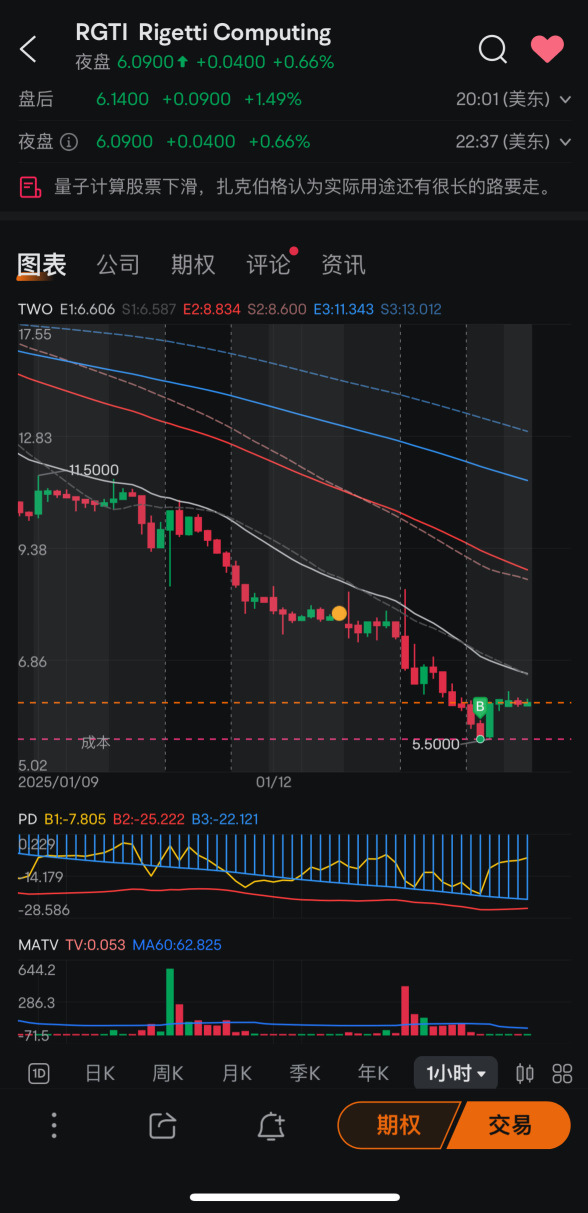Open the info icon beside 夜盘
Viewport: 588px width, 1213px height.
point(69,142)
